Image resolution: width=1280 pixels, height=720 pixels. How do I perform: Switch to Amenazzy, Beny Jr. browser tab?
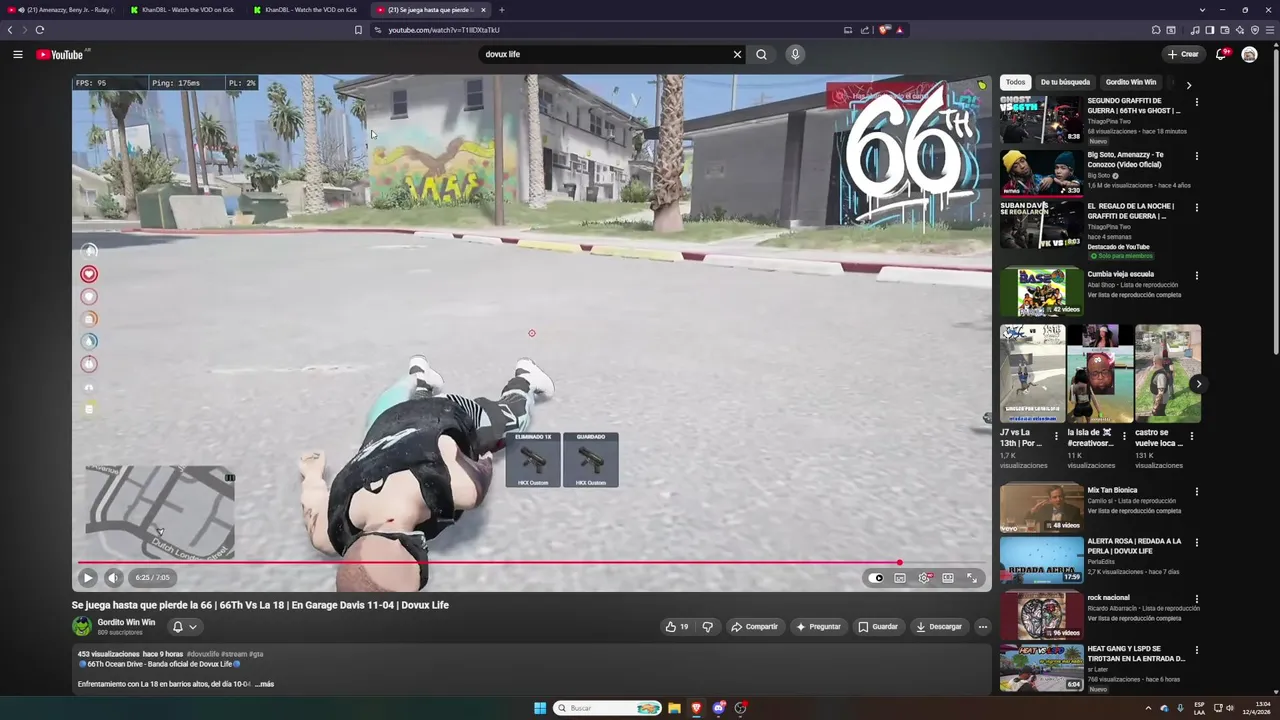click(61, 10)
